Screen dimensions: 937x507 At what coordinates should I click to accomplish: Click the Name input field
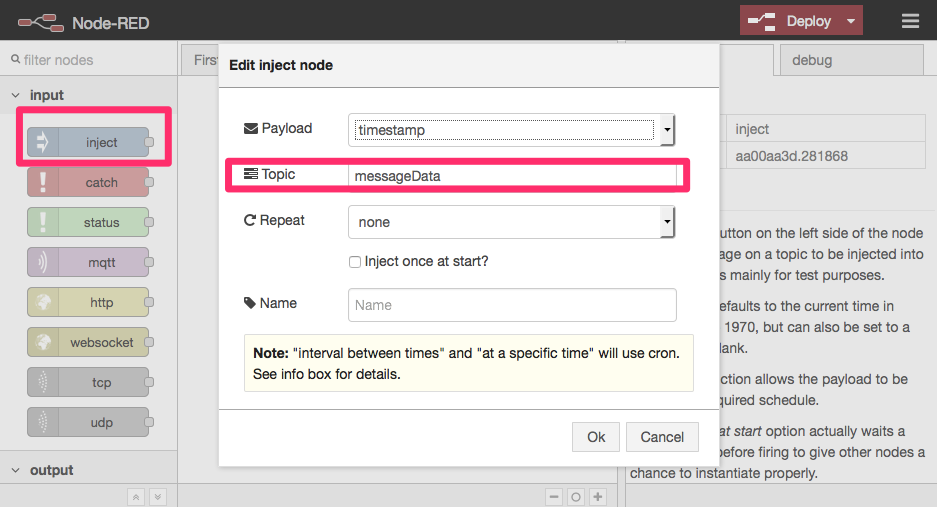512,305
